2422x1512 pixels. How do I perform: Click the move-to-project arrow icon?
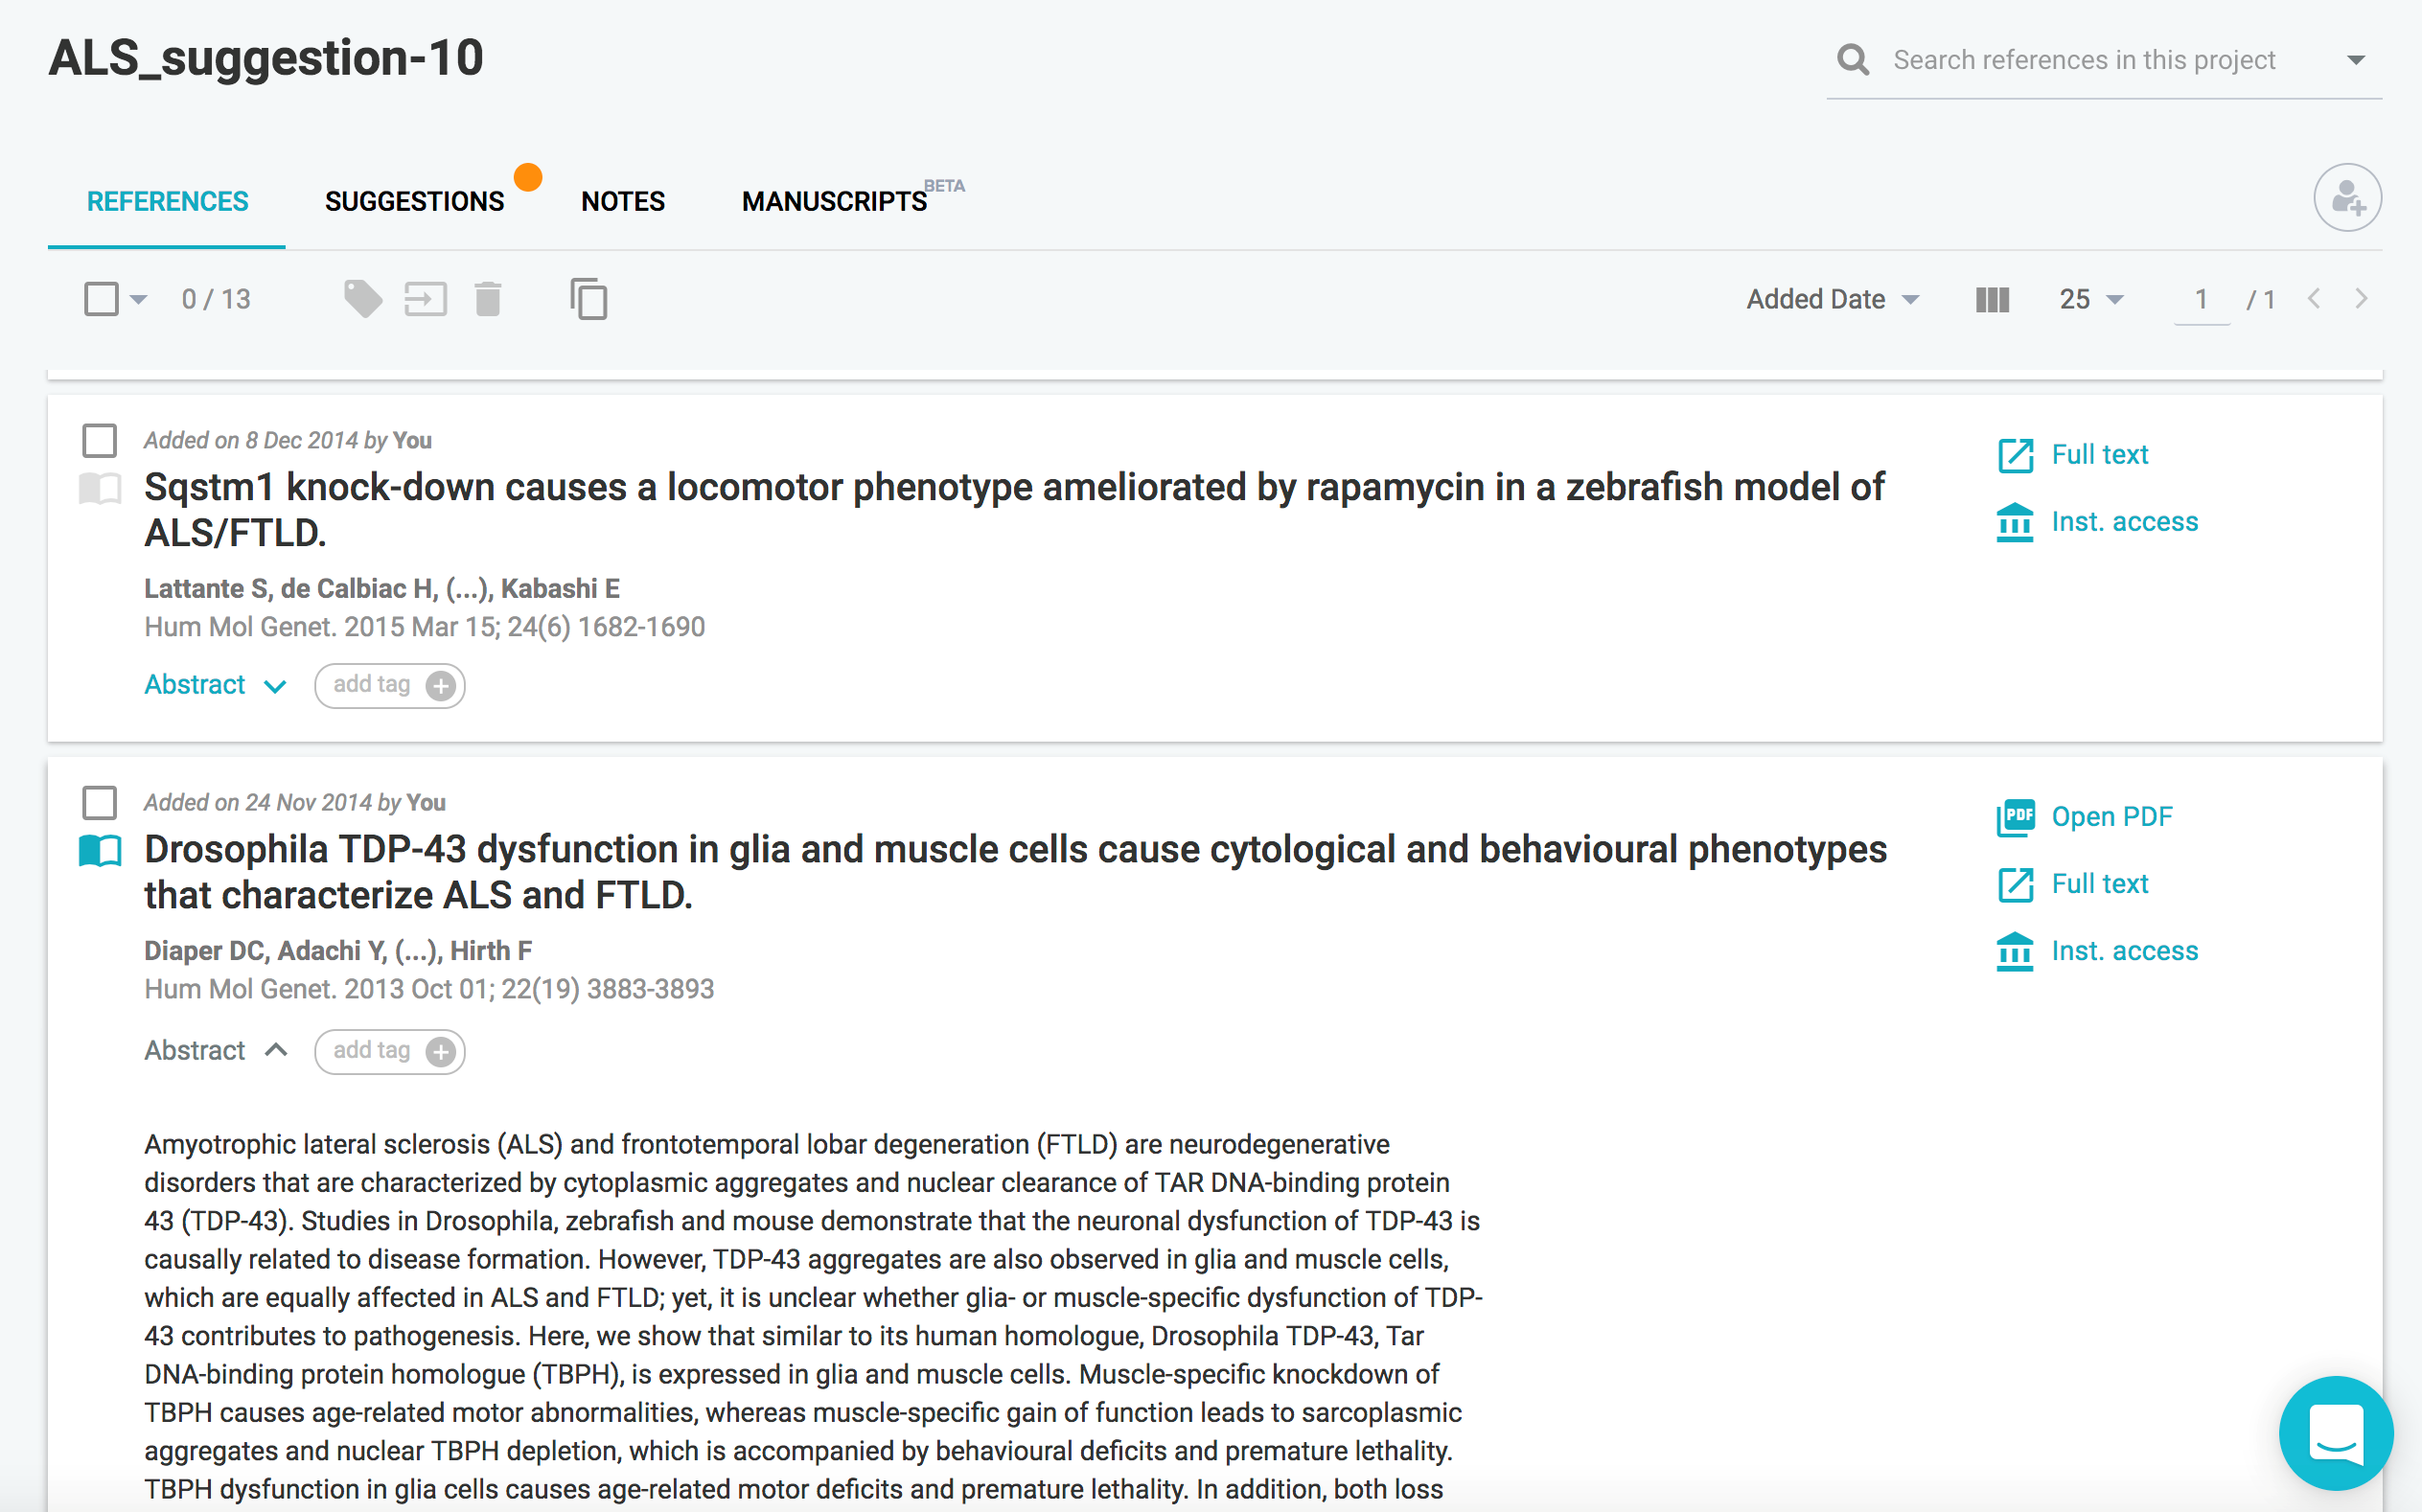coord(425,299)
